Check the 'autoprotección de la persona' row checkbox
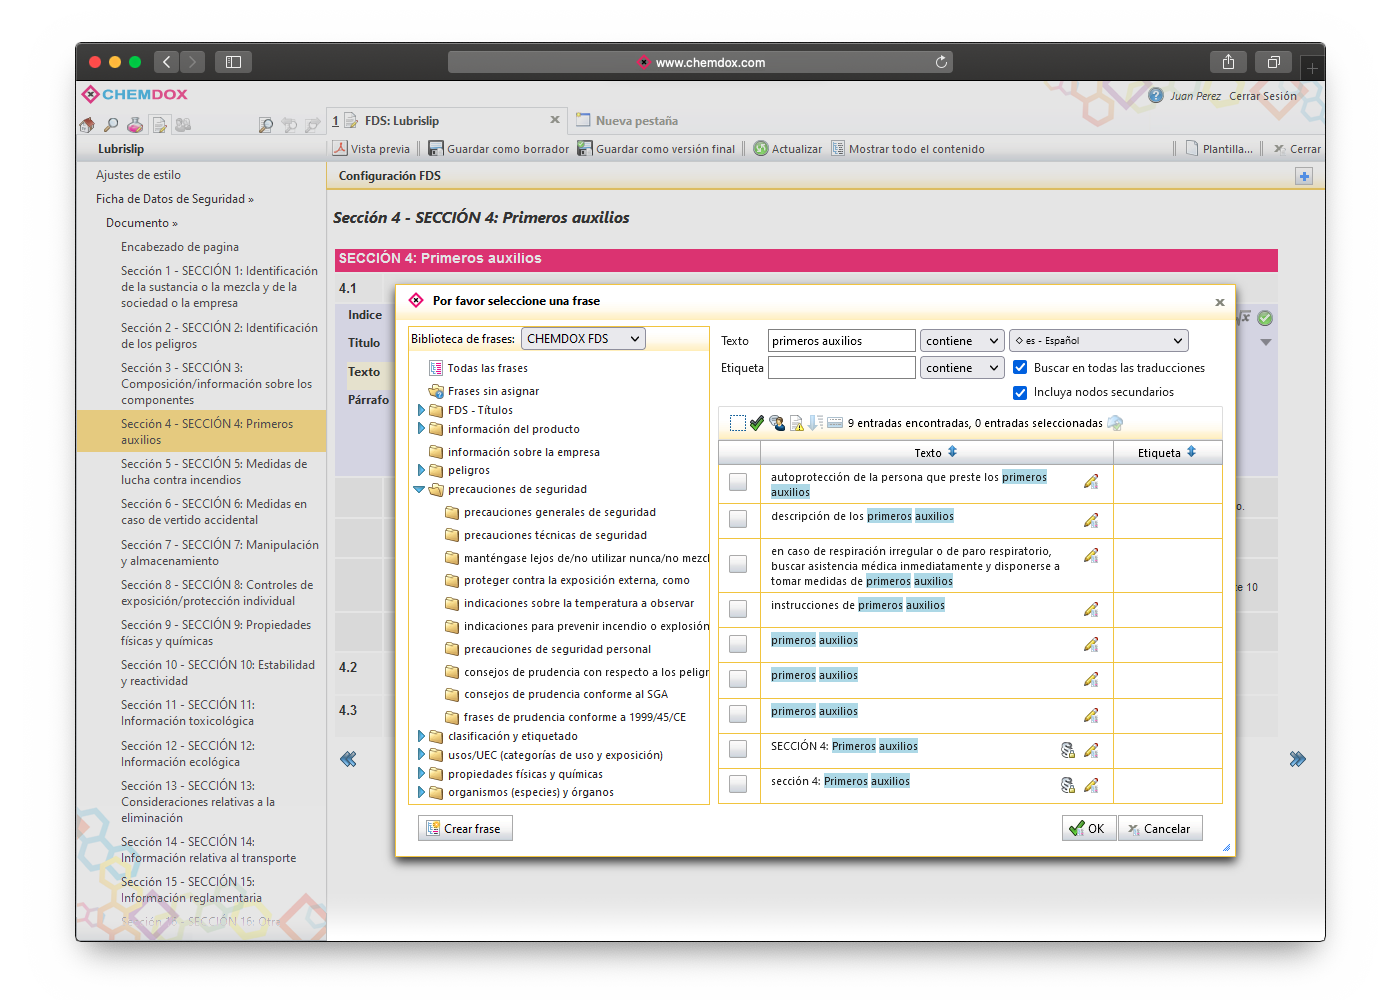This screenshot has height=1000, width=1400. coord(738,482)
